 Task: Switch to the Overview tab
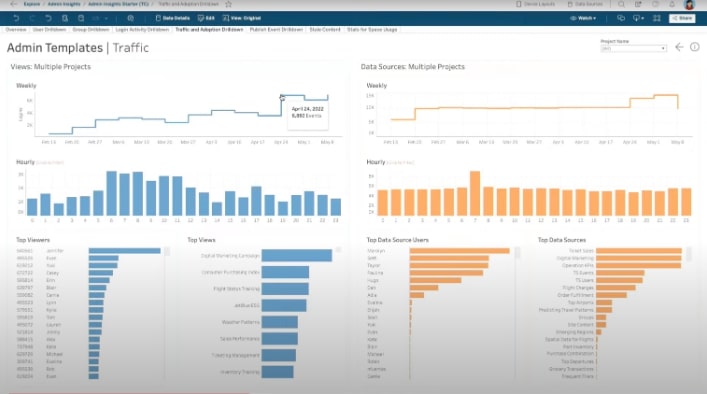tap(16, 30)
